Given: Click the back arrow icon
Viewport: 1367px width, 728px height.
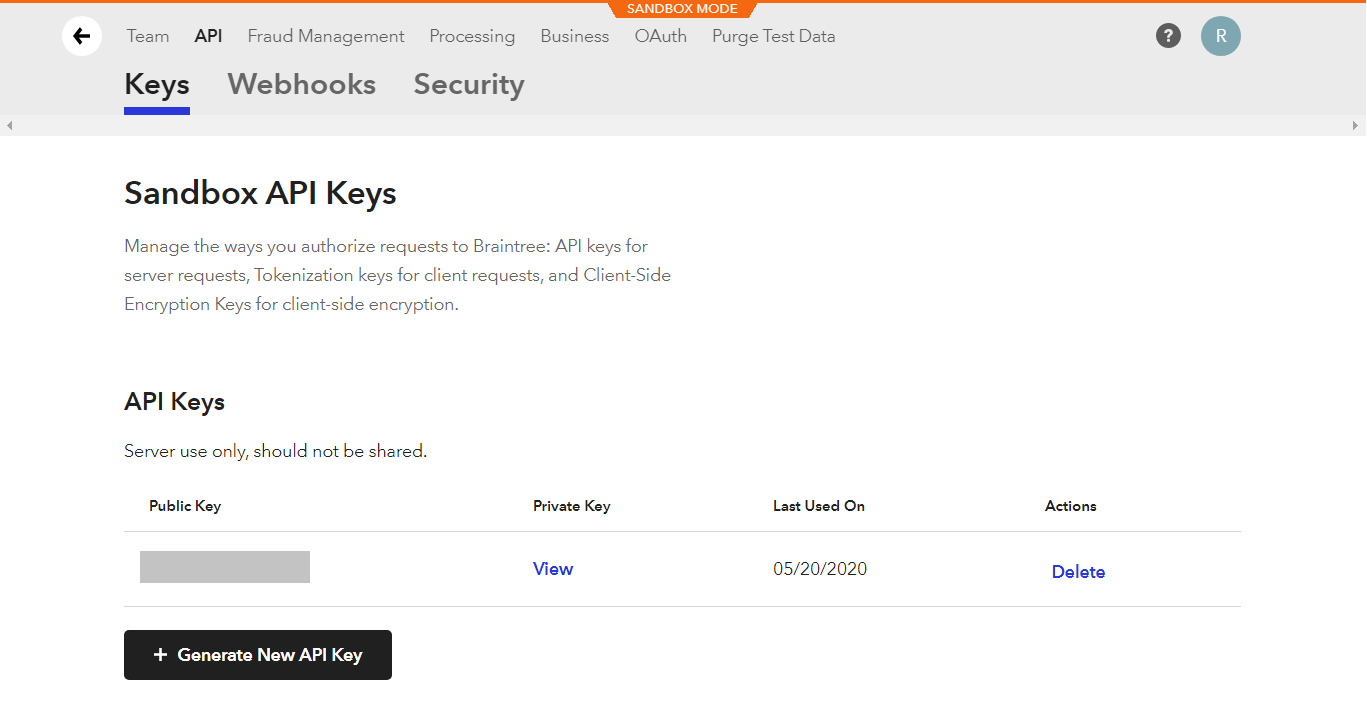Looking at the screenshot, I should pos(82,37).
